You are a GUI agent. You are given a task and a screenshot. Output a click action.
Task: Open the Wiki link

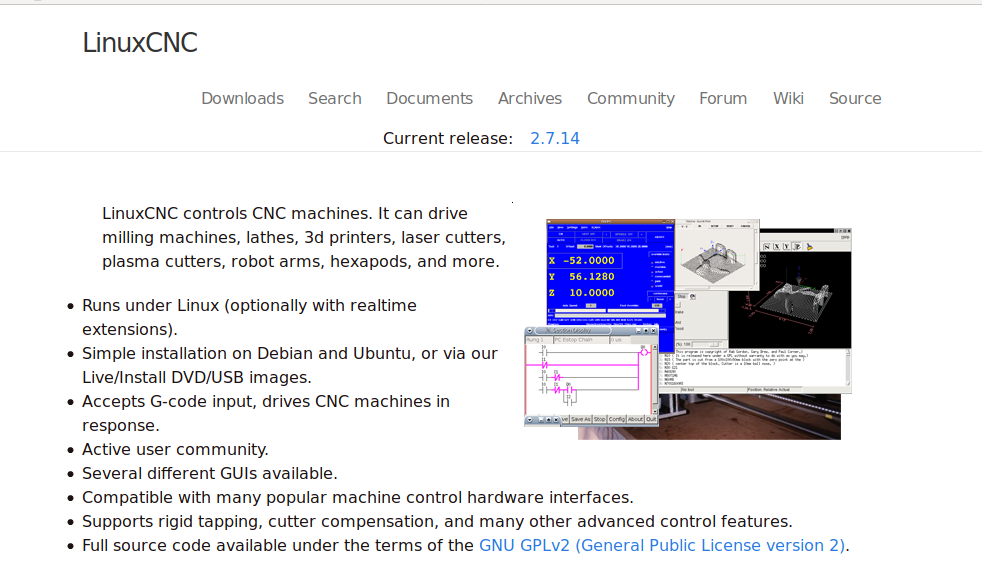pos(788,98)
